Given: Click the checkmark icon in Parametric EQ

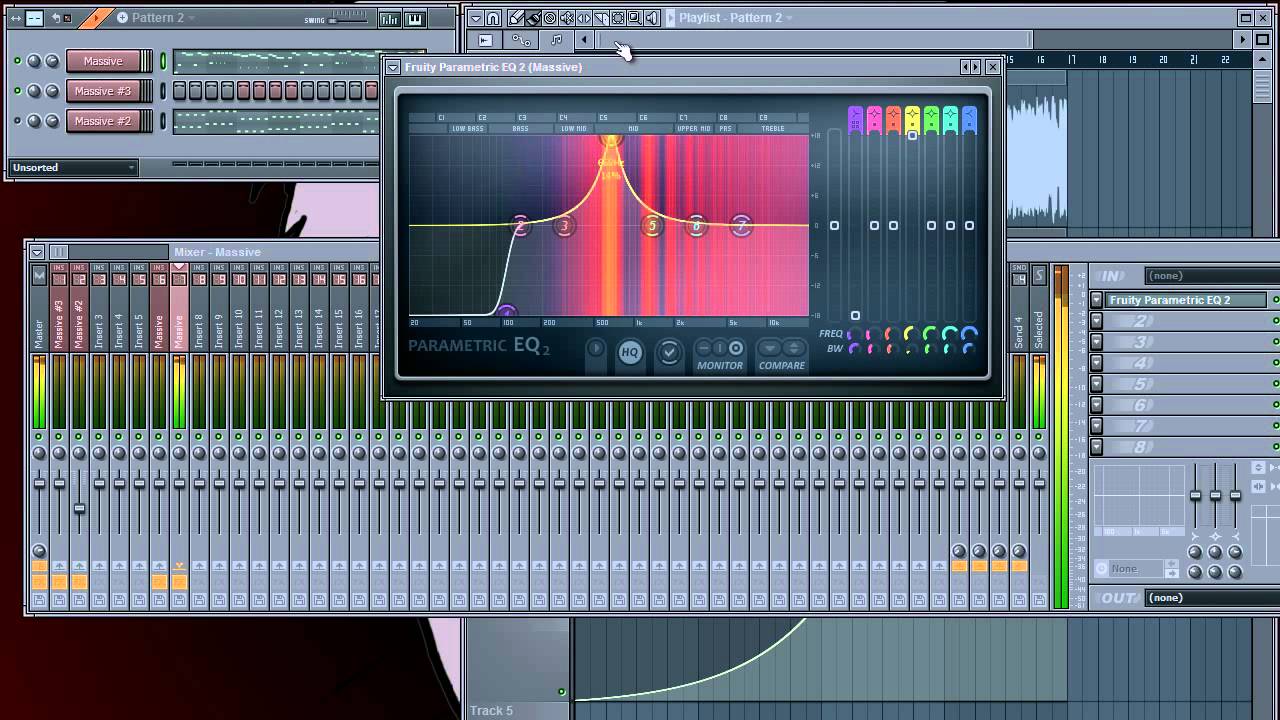Looking at the screenshot, I should 669,351.
